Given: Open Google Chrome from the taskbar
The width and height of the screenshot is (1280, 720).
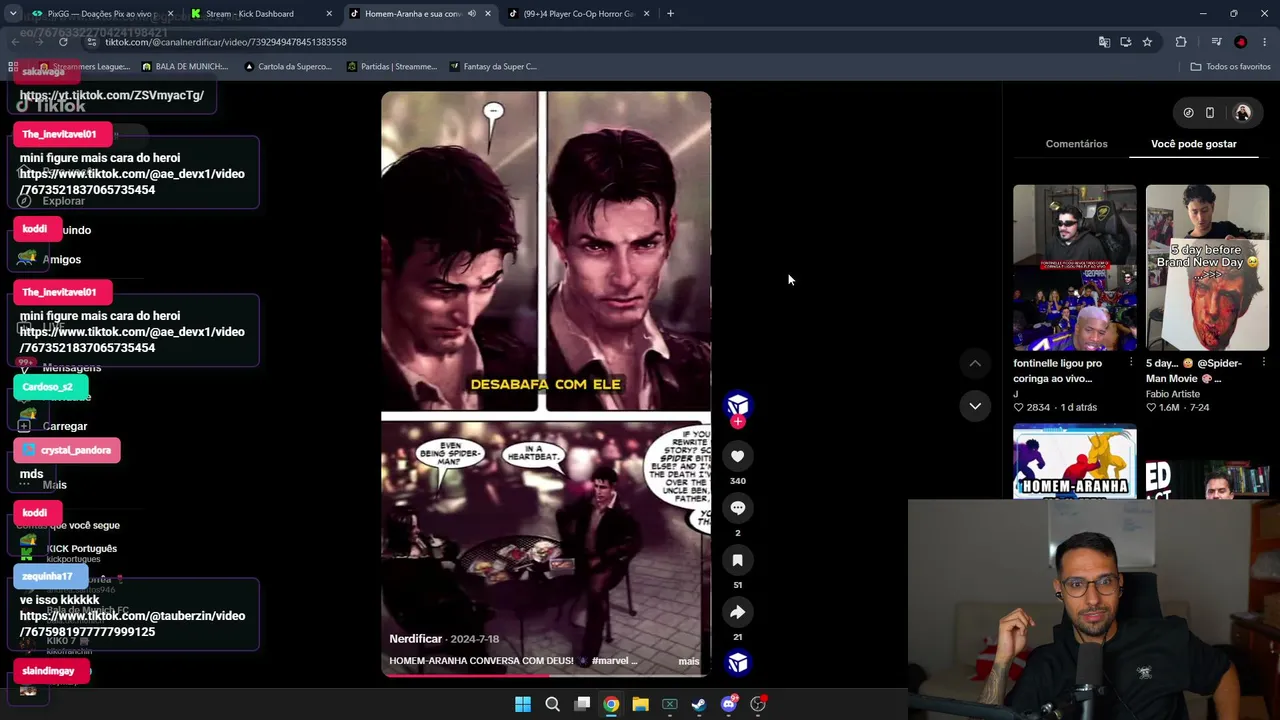Looking at the screenshot, I should pos(611,704).
